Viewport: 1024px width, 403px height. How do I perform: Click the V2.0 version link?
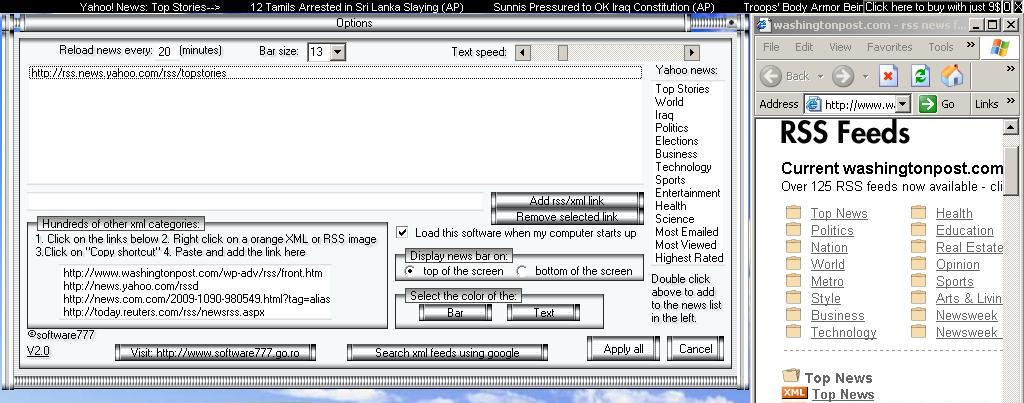(38, 351)
